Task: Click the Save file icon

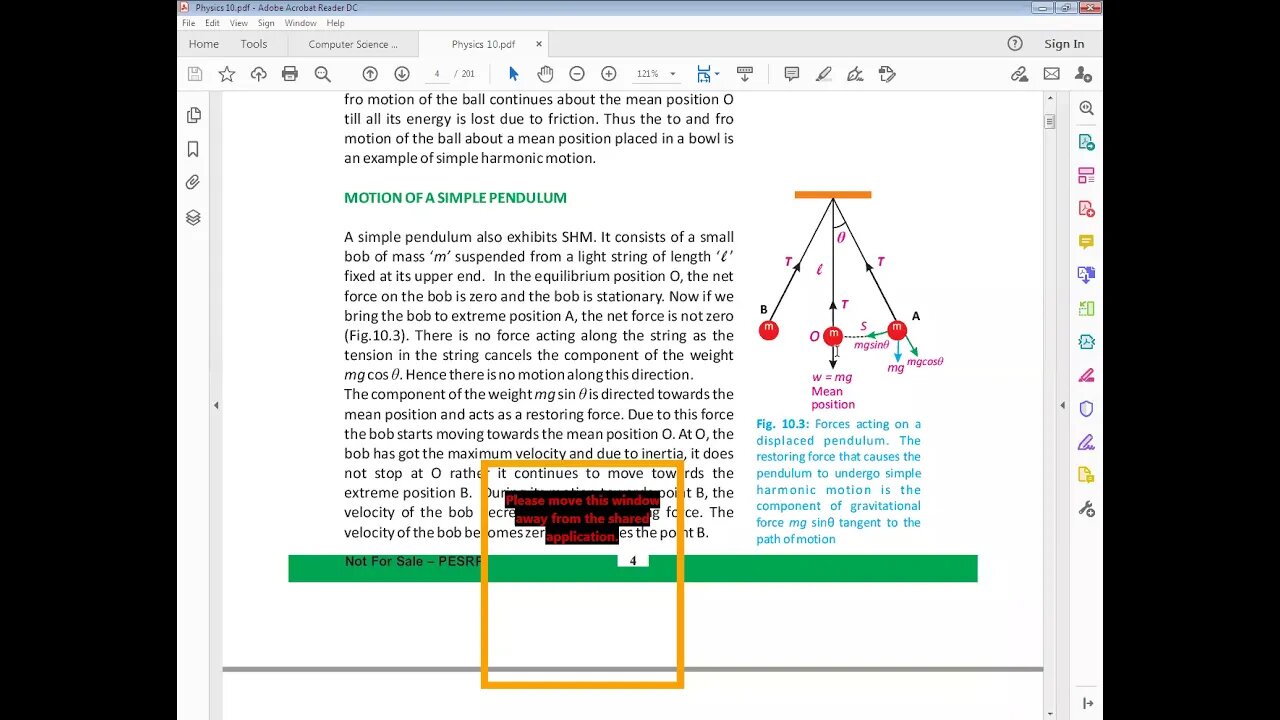Action: coord(195,74)
